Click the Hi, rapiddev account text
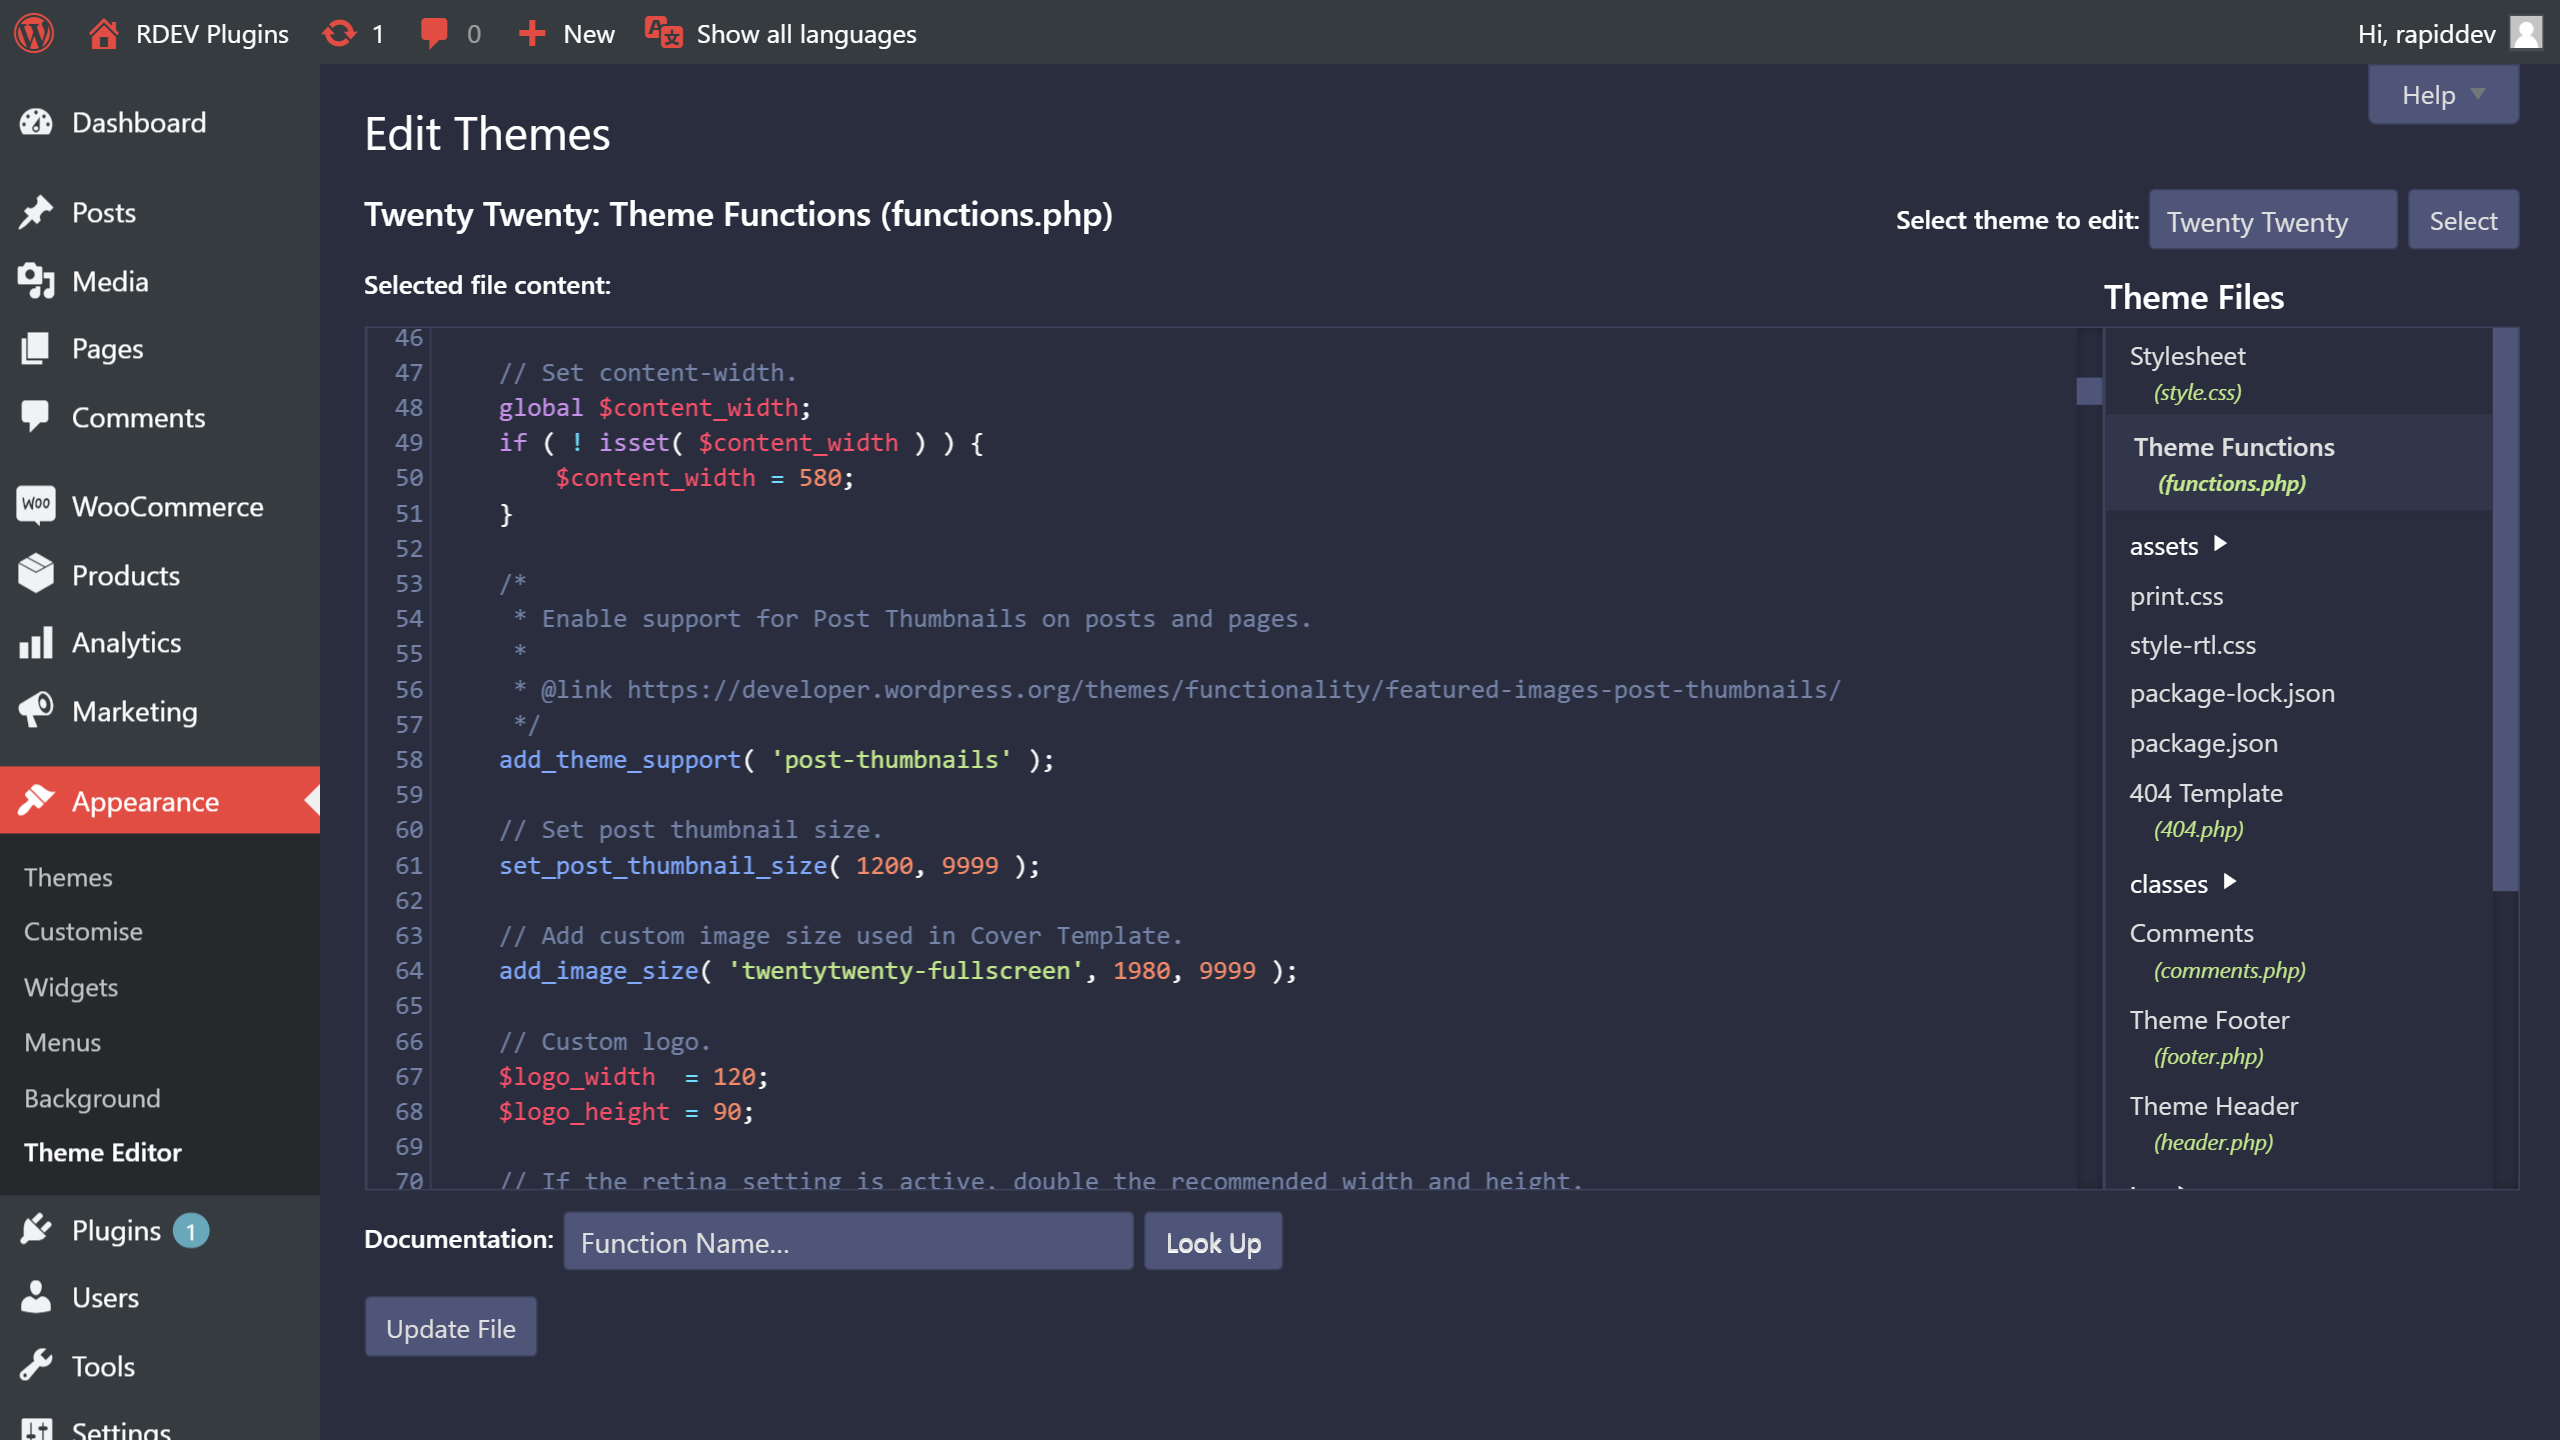Screen dimensions: 2560x1440 tap(2426, 34)
